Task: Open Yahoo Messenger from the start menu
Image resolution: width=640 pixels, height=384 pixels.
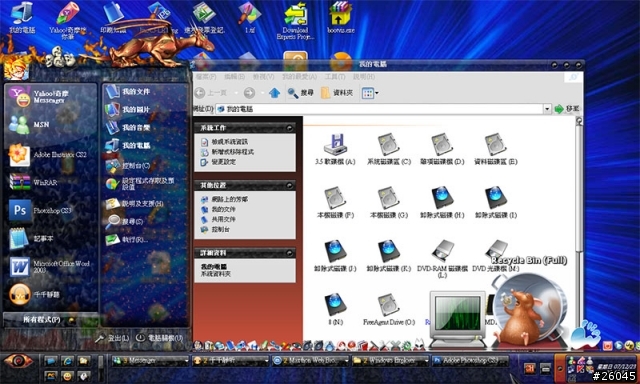Action: (x=50, y=97)
